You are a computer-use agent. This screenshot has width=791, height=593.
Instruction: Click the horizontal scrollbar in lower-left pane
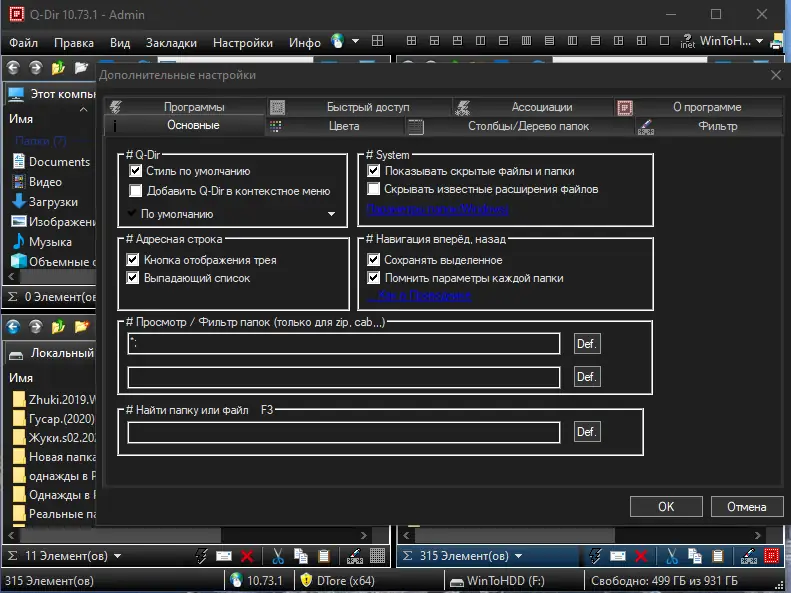pyautogui.click(x=119, y=535)
